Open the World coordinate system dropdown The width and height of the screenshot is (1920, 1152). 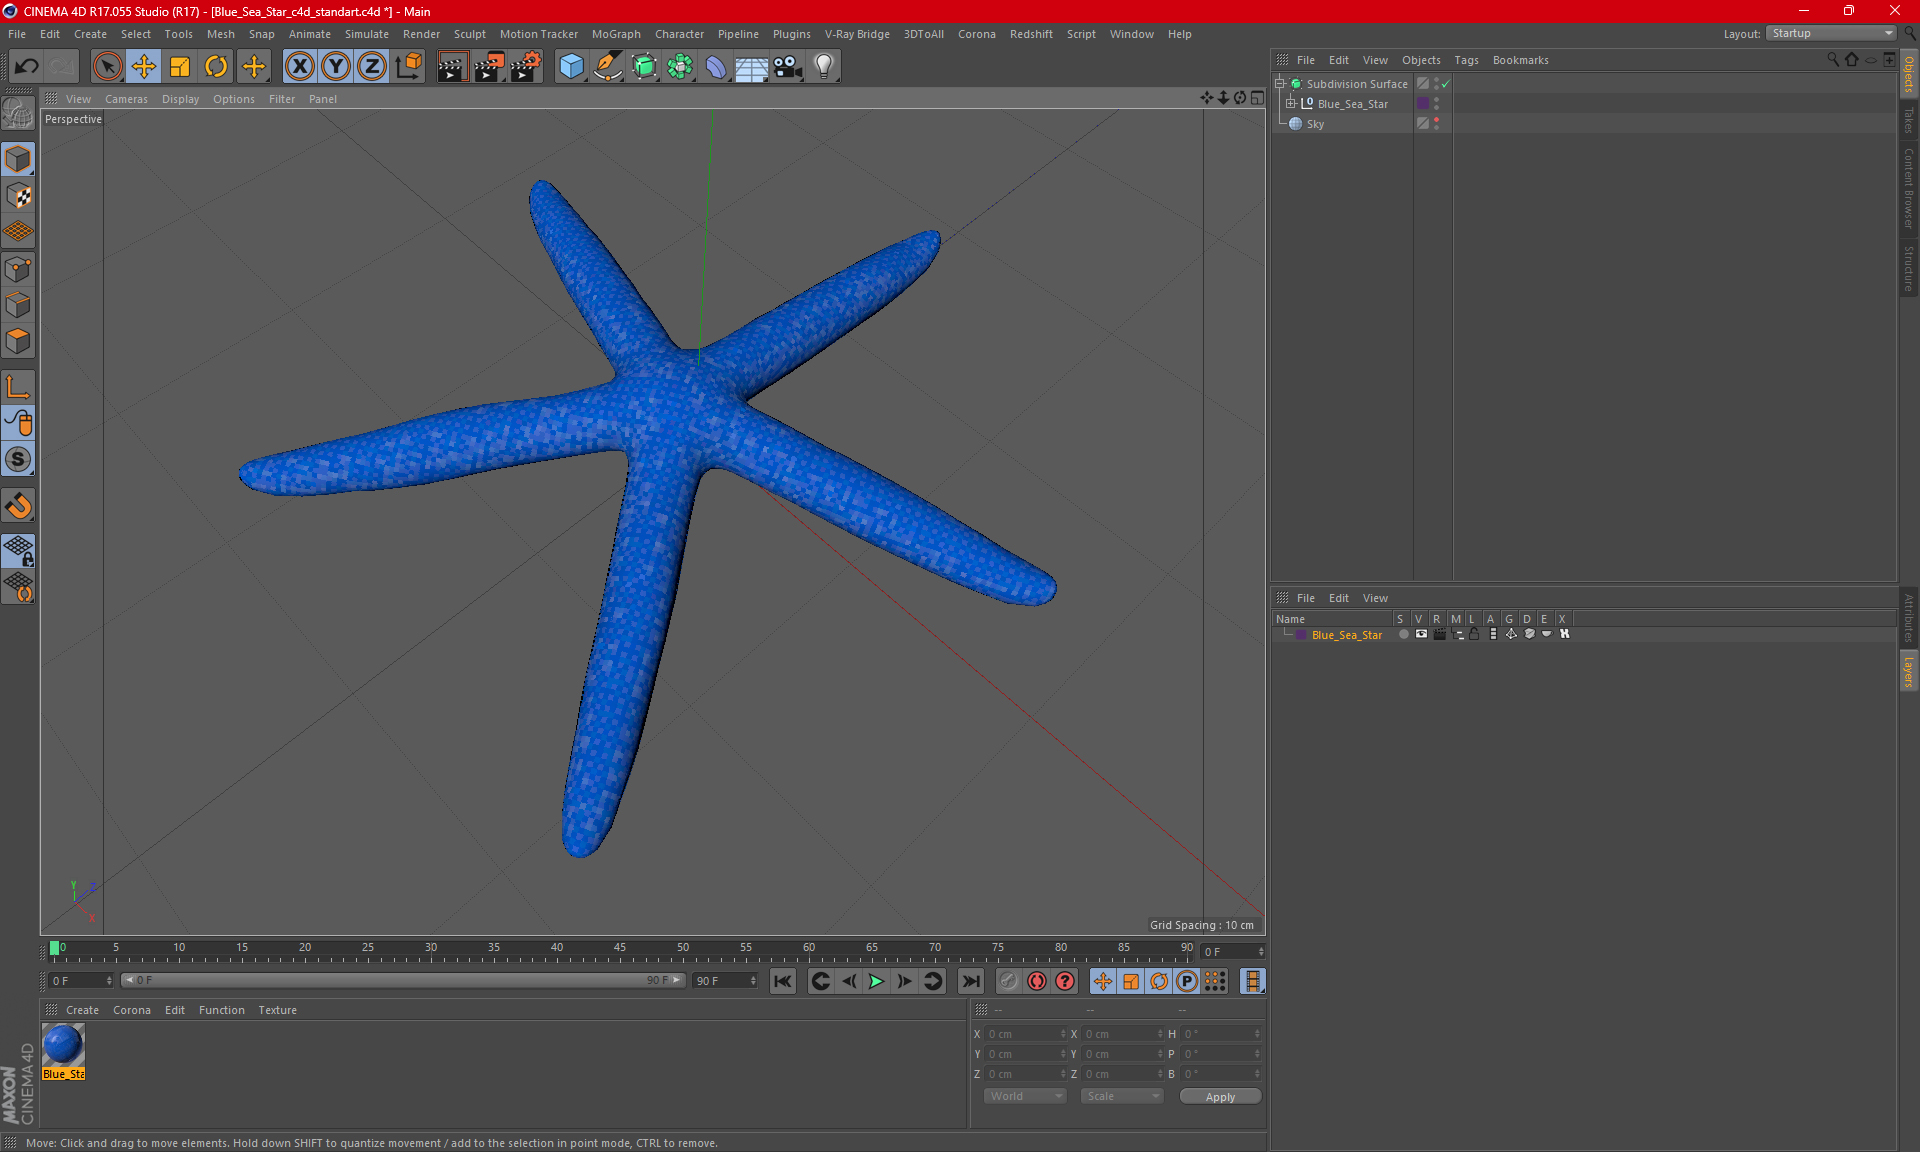tap(1025, 1096)
